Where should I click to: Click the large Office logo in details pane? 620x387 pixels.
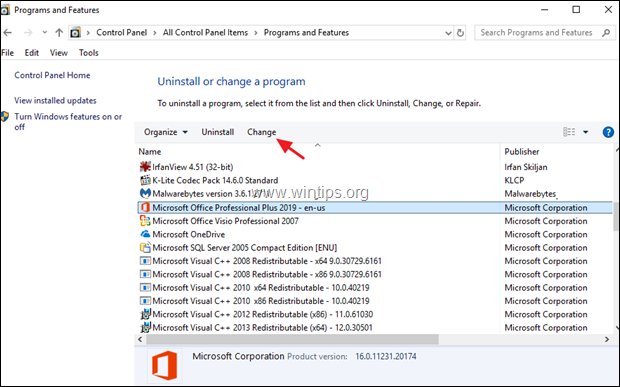pos(164,365)
